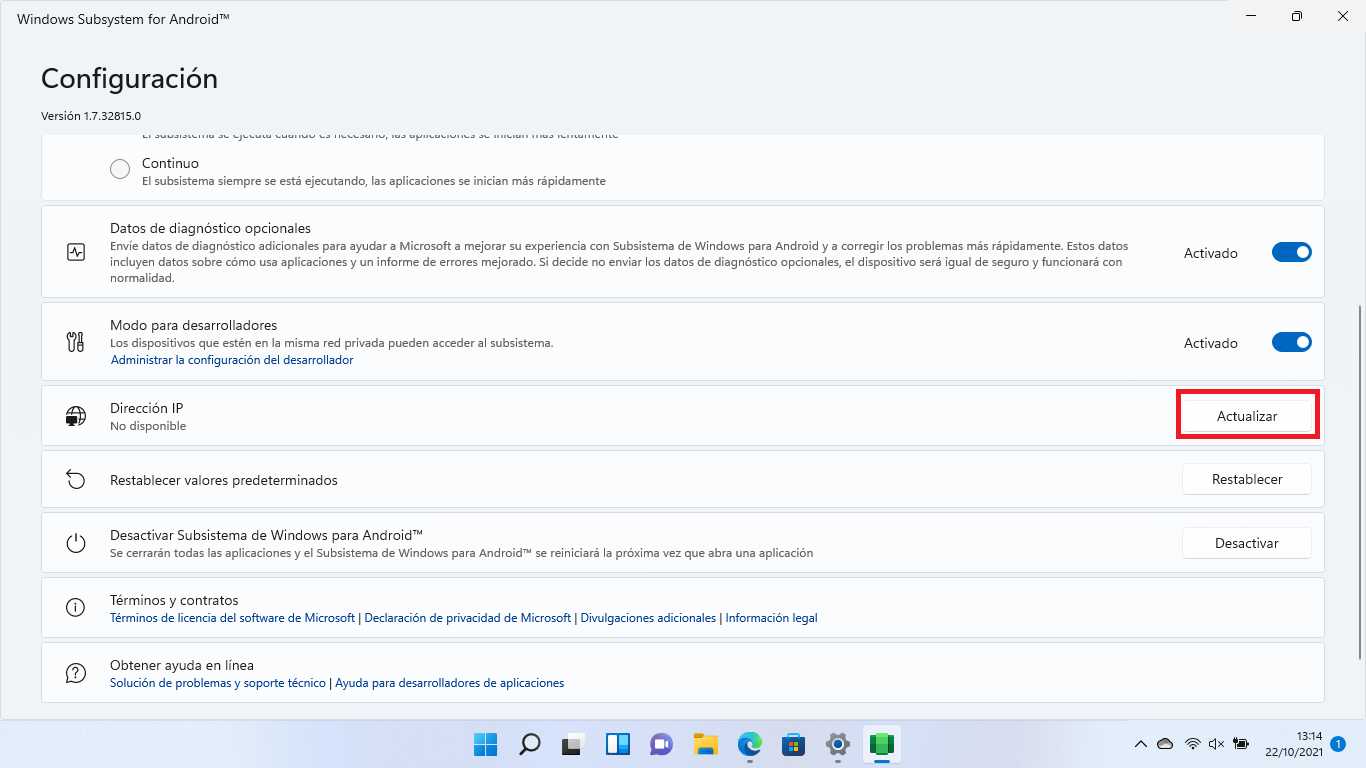This screenshot has height=768, width=1366.
Task: Click the Actualizar button for Dirección IP
Action: click(1247, 416)
